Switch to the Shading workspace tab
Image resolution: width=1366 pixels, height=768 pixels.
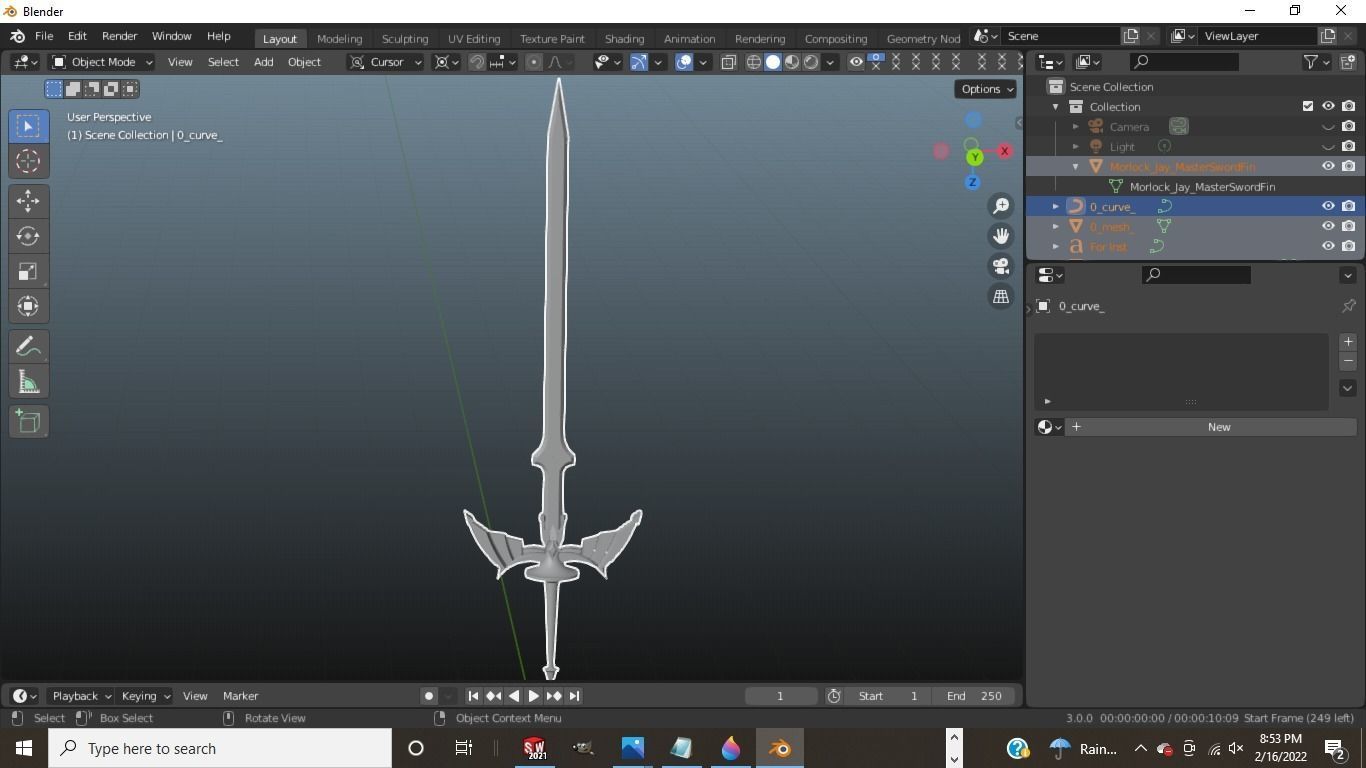624,38
